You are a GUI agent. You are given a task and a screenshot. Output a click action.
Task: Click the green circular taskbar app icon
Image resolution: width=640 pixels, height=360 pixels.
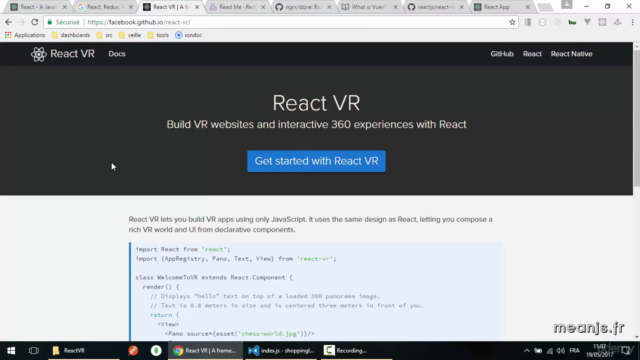156,351
